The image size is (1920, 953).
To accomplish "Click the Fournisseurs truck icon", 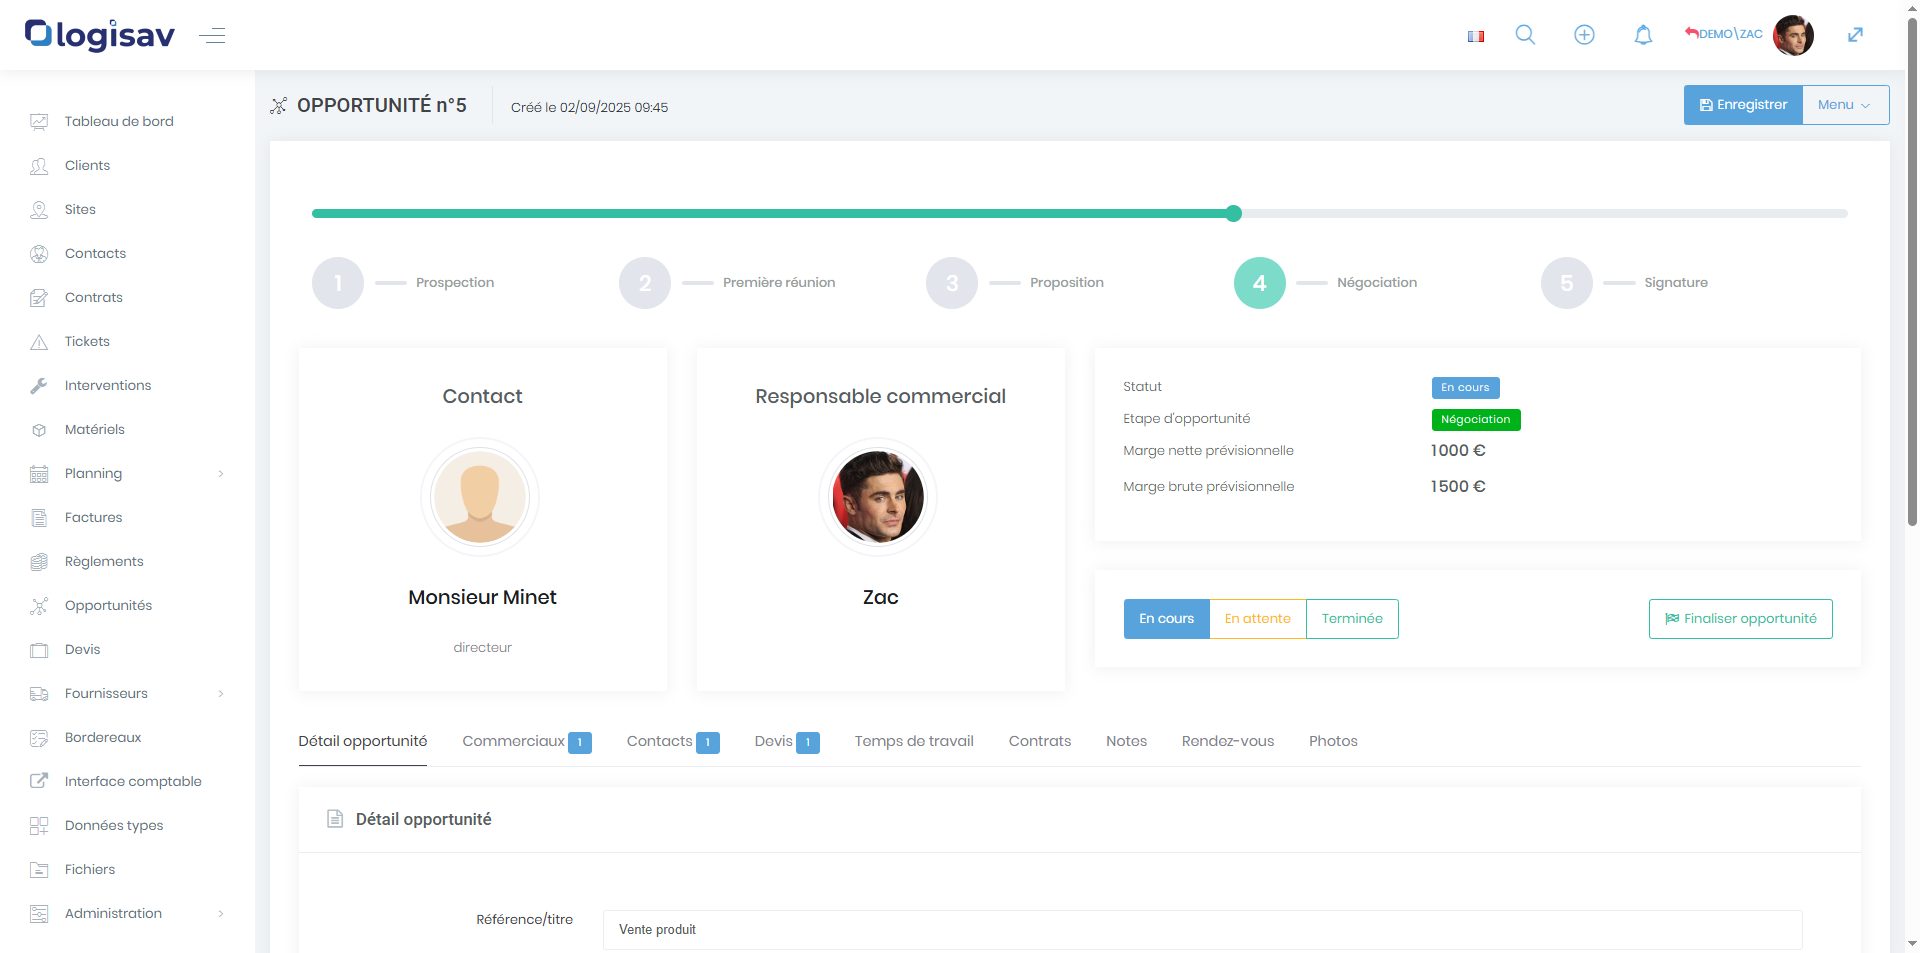I will click(39, 694).
